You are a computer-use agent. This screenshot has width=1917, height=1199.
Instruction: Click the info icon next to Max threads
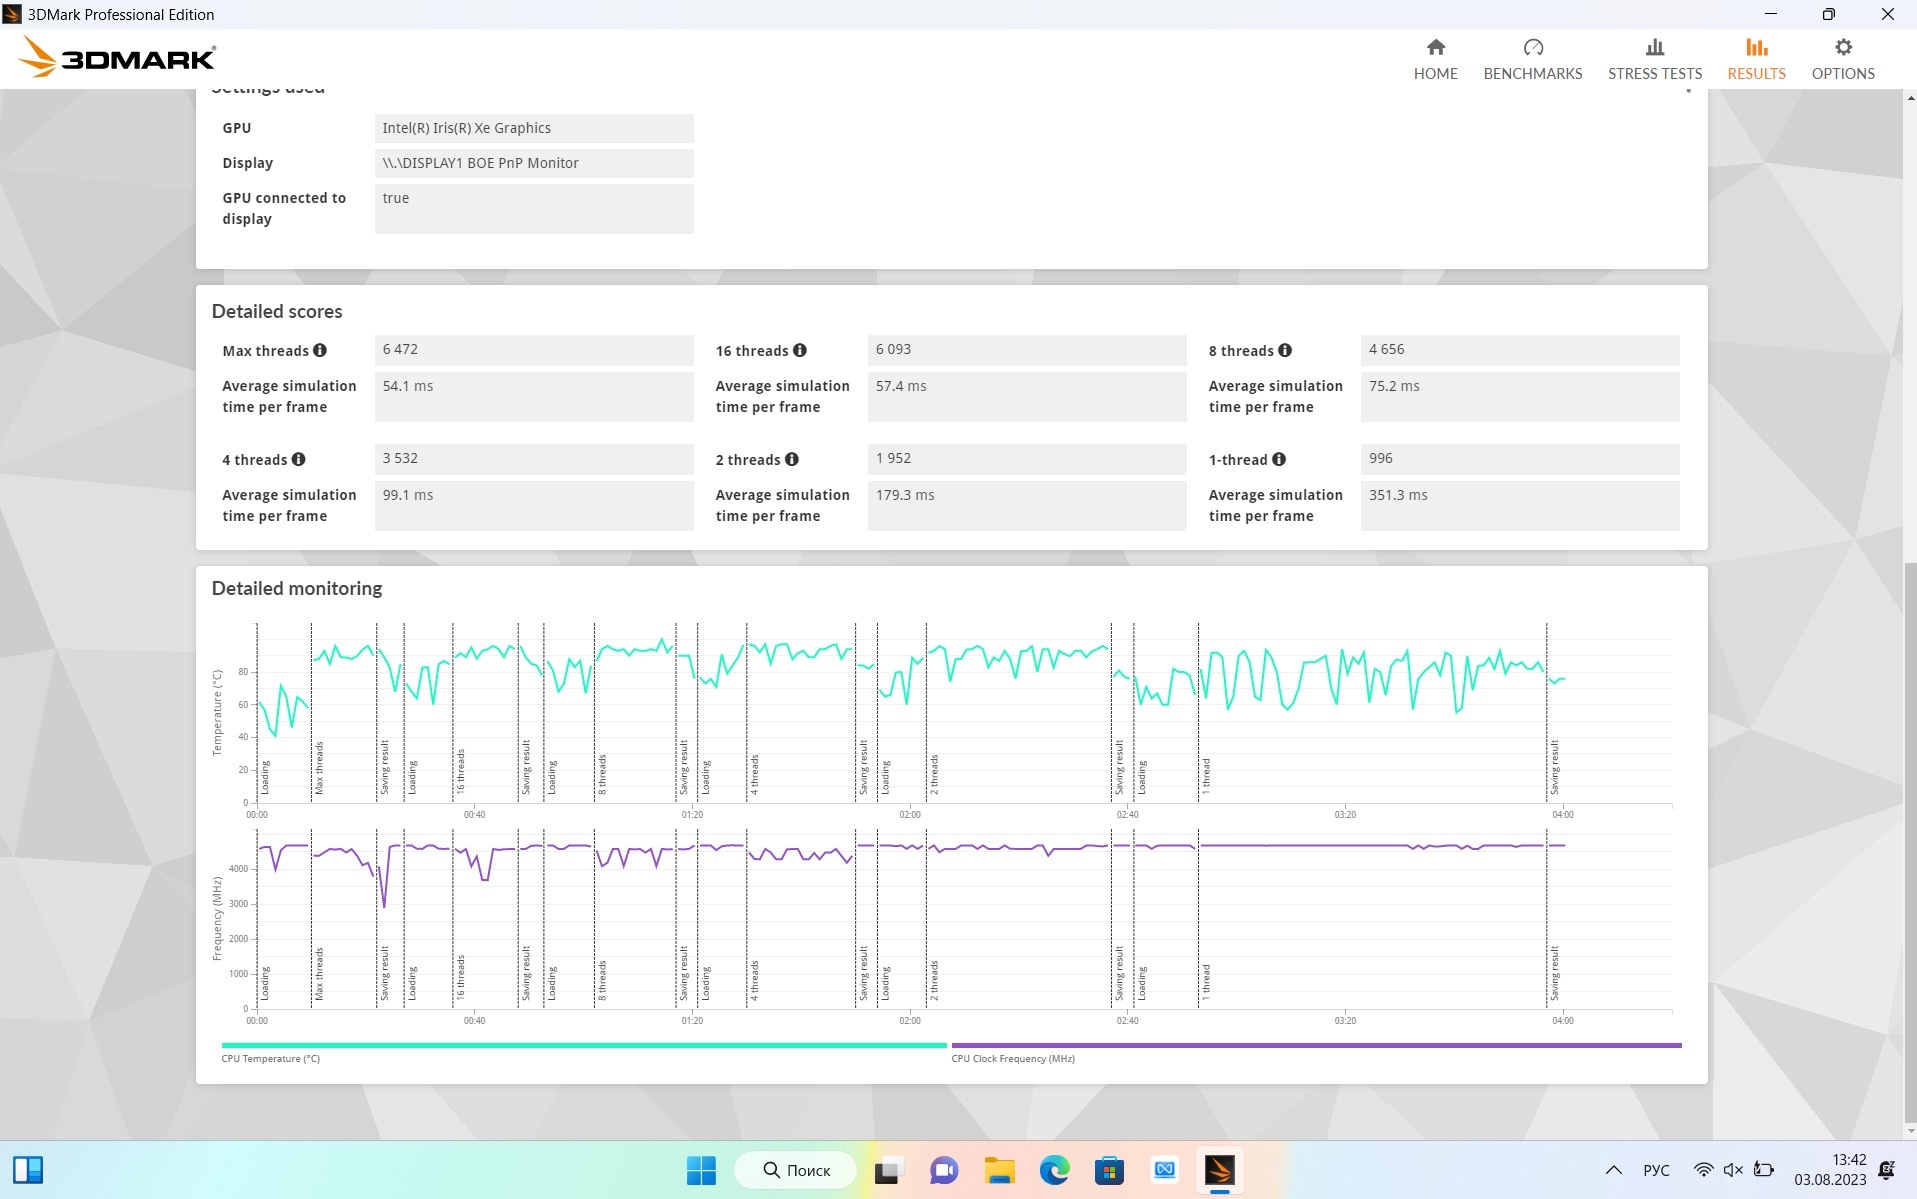pos(320,350)
